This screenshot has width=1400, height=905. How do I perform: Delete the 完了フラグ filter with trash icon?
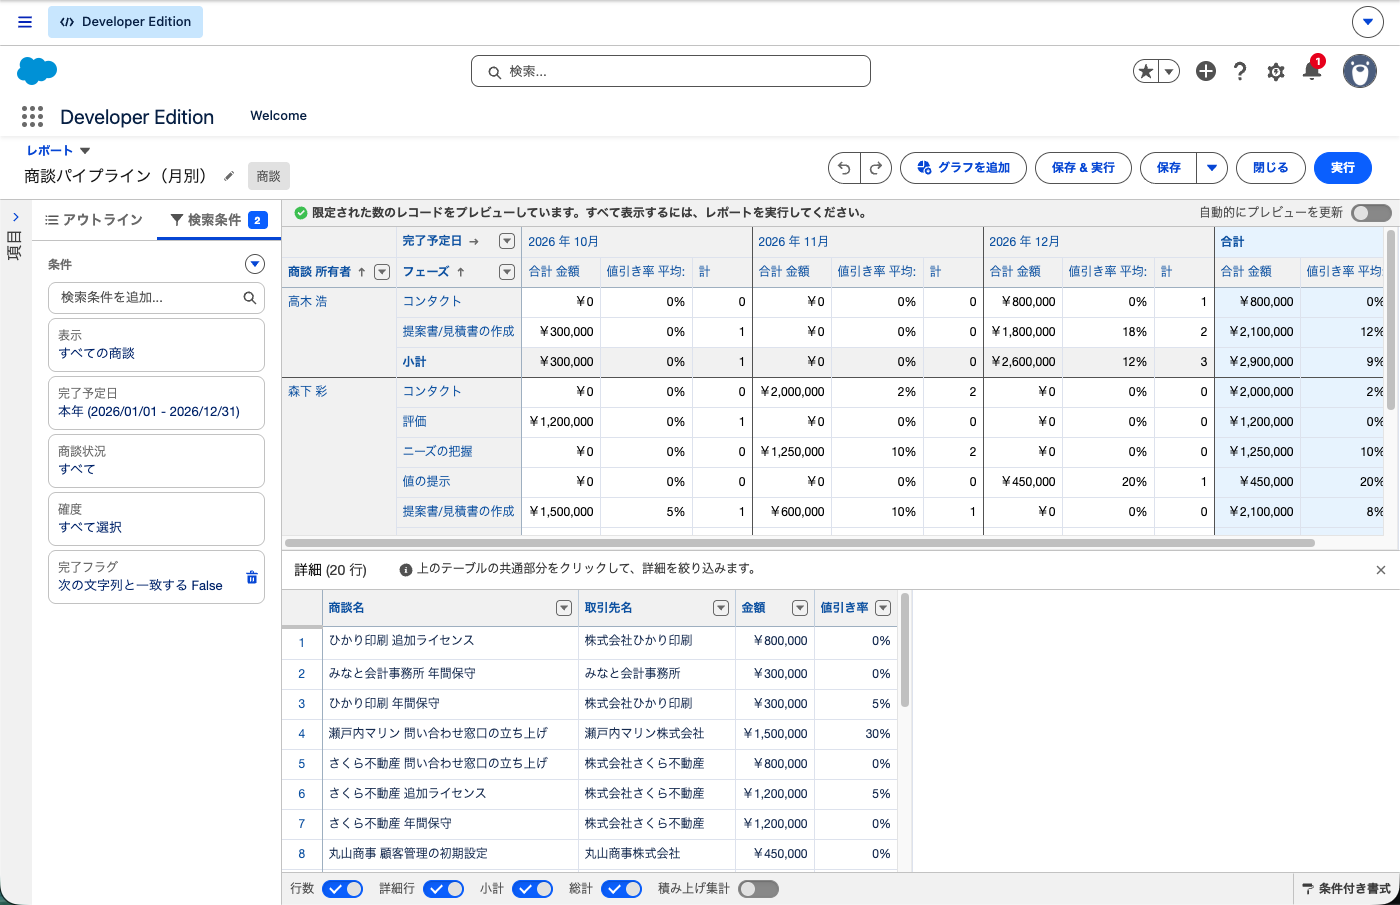coord(252,577)
